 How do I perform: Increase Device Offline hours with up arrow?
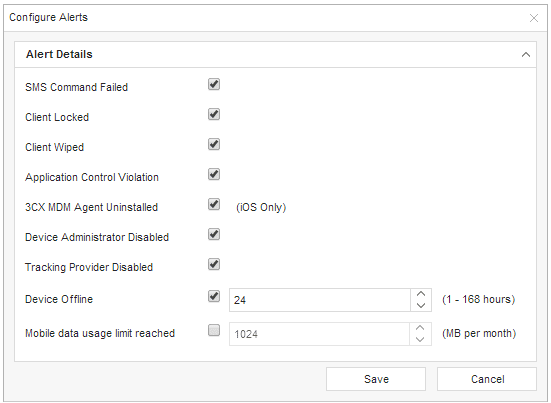point(421,294)
